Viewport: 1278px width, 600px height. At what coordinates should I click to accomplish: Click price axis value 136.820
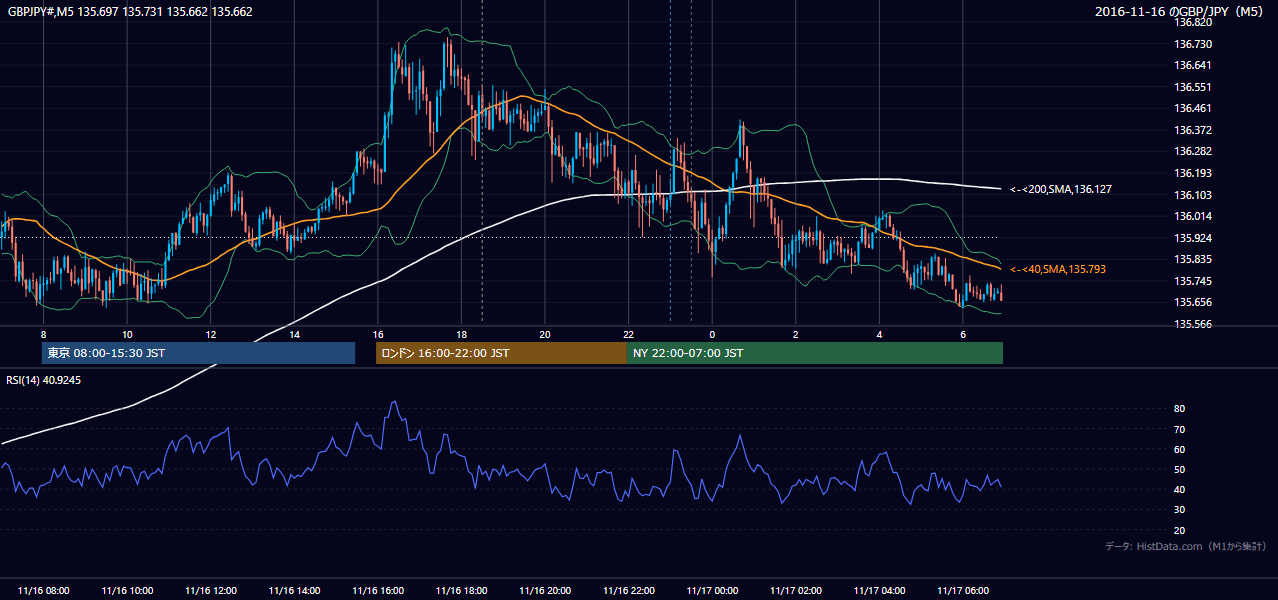pyautogui.click(x=1194, y=22)
